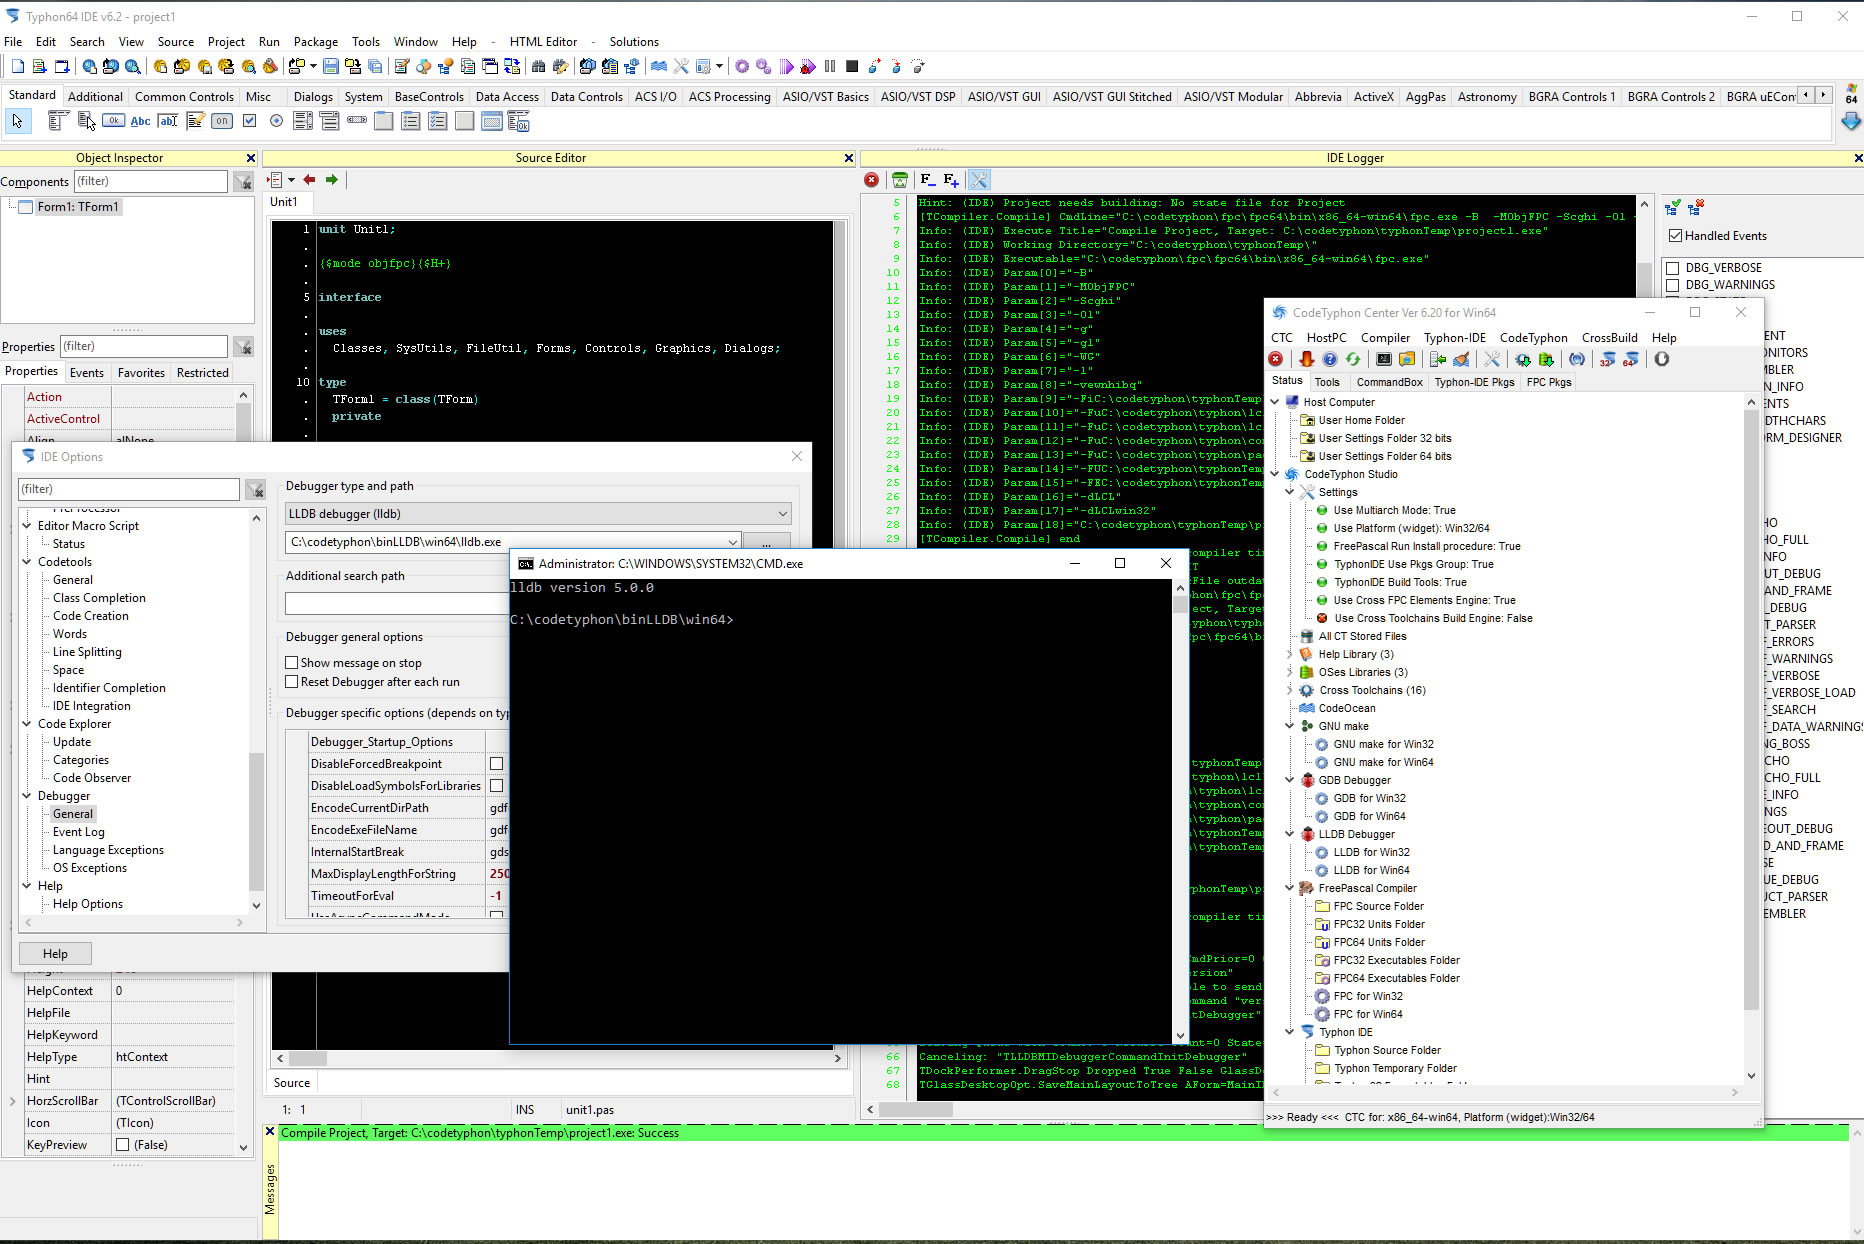Click Help button in IDE Options dialog
1864x1244 pixels.
pos(56,954)
